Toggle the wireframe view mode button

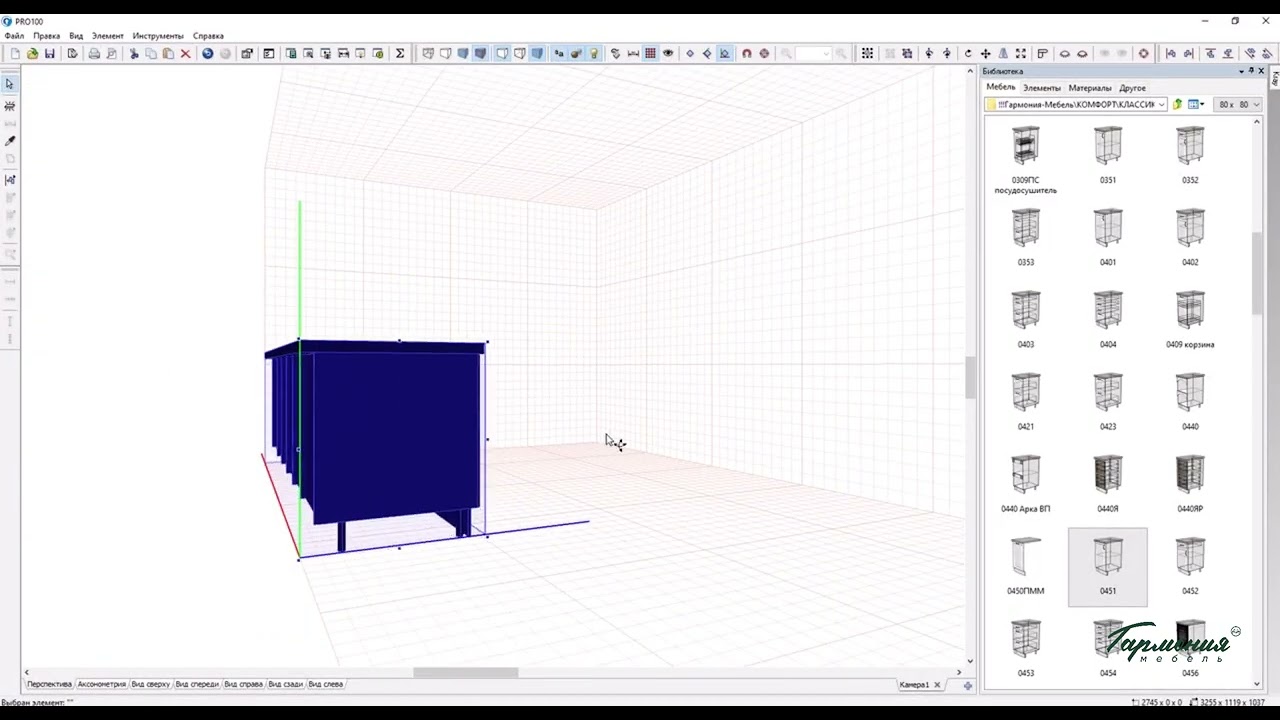tap(428, 54)
